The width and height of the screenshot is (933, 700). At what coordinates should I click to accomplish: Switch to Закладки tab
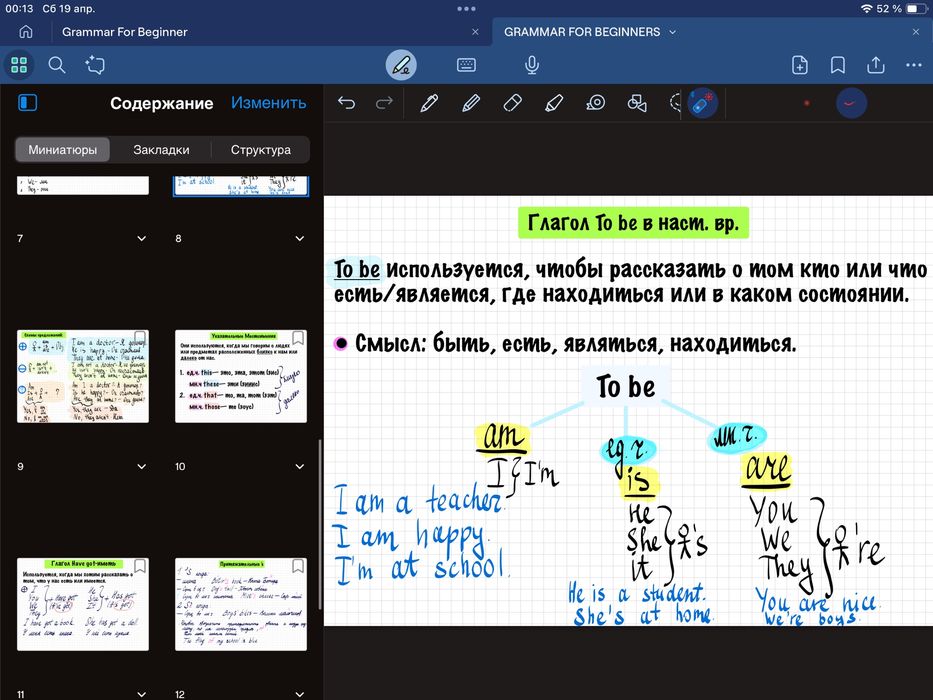(x=161, y=149)
